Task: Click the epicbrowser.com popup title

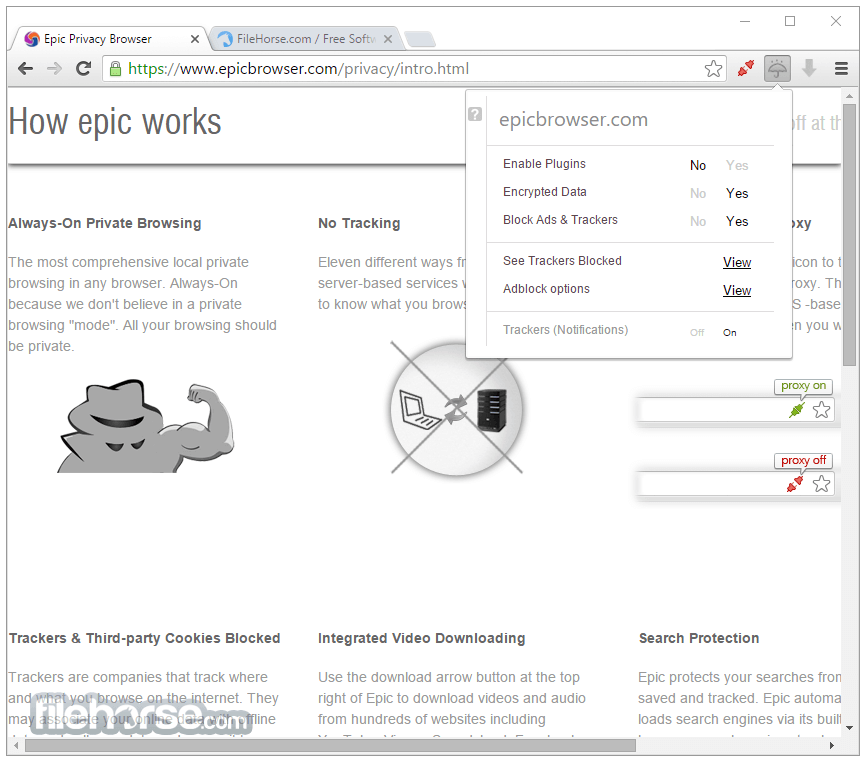Action: coord(573,119)
